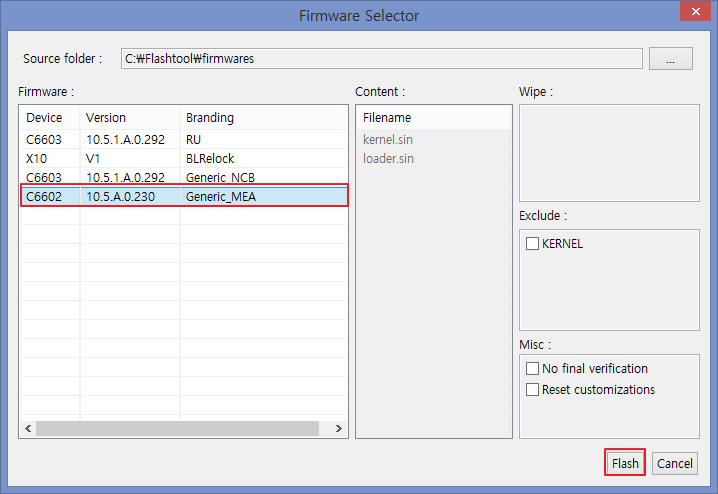Click the Version column header

[x=130, y=118]
